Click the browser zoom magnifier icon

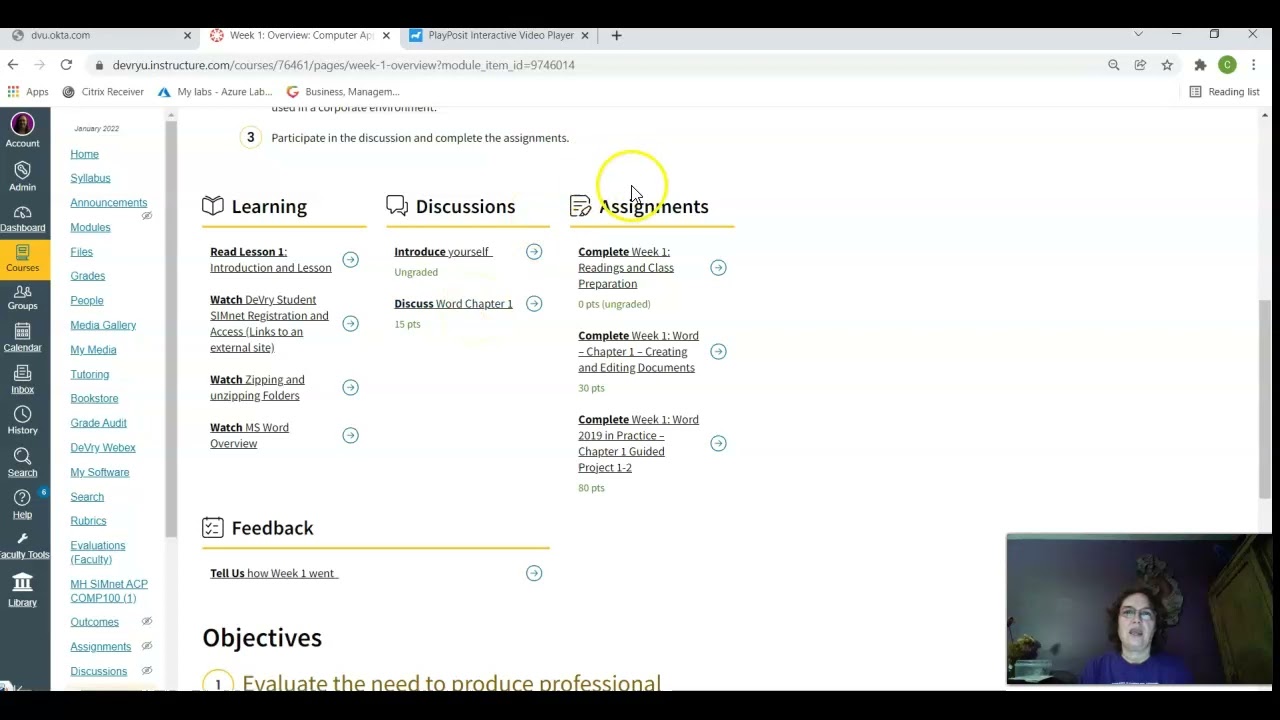1114,65
